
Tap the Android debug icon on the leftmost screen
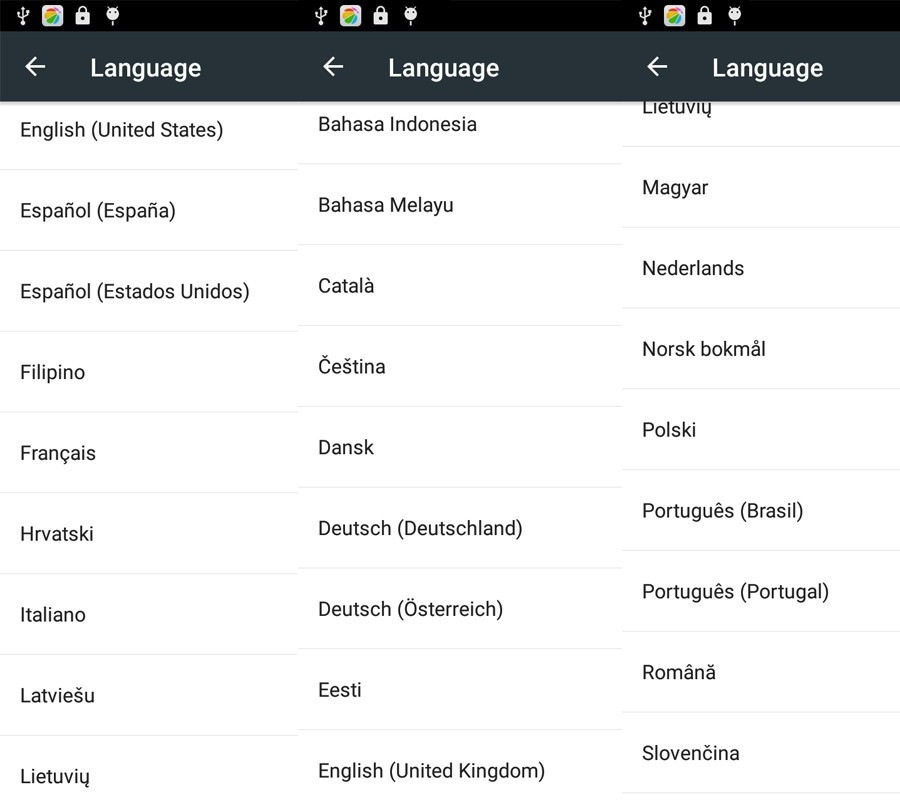click(112, 15)
